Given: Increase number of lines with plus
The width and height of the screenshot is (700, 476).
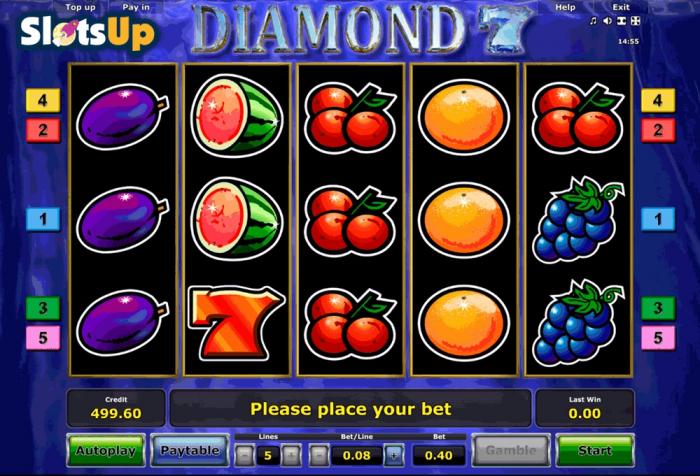Looking at the screenshot, I should pyautogui.click(x=292, y=455).
